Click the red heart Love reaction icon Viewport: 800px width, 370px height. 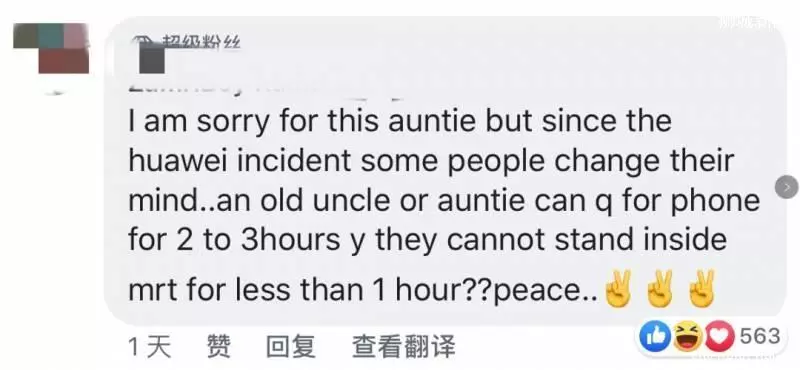click(718, 337)
